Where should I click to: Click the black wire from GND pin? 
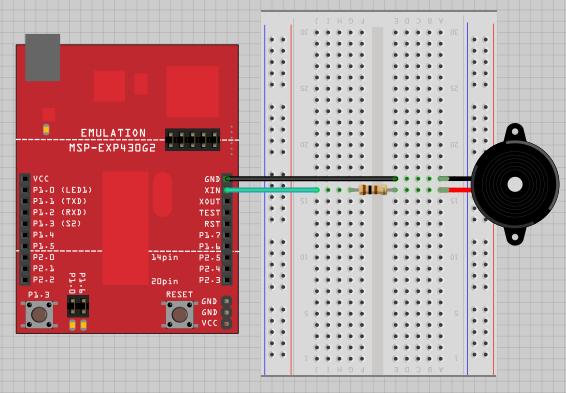(311, 178)
